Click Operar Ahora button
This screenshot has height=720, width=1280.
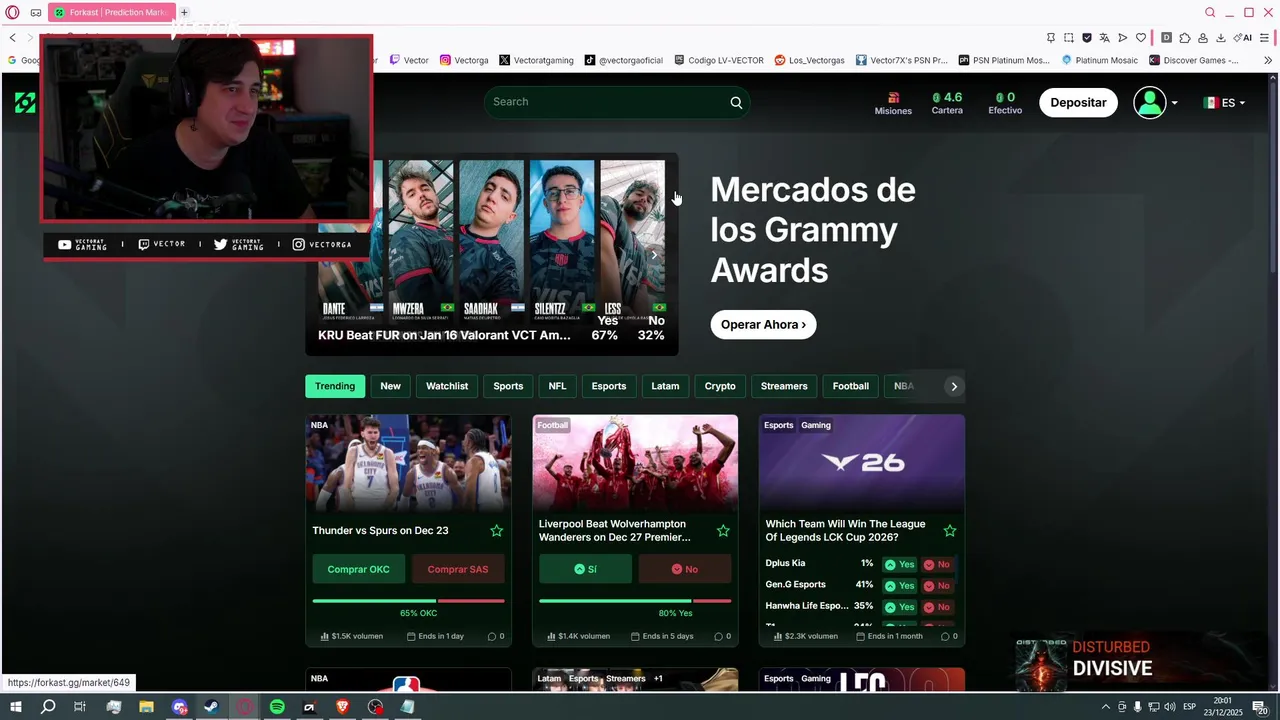pos(764,325)
